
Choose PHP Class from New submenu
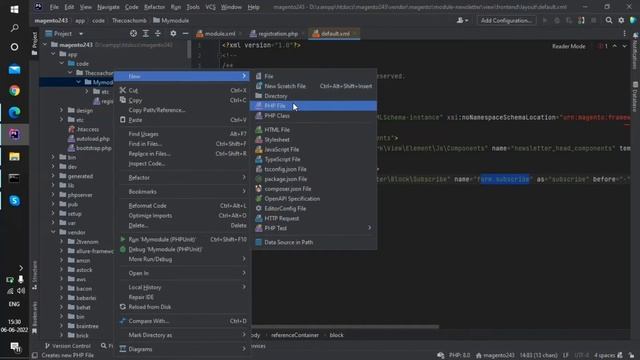(x=313, y=116)
